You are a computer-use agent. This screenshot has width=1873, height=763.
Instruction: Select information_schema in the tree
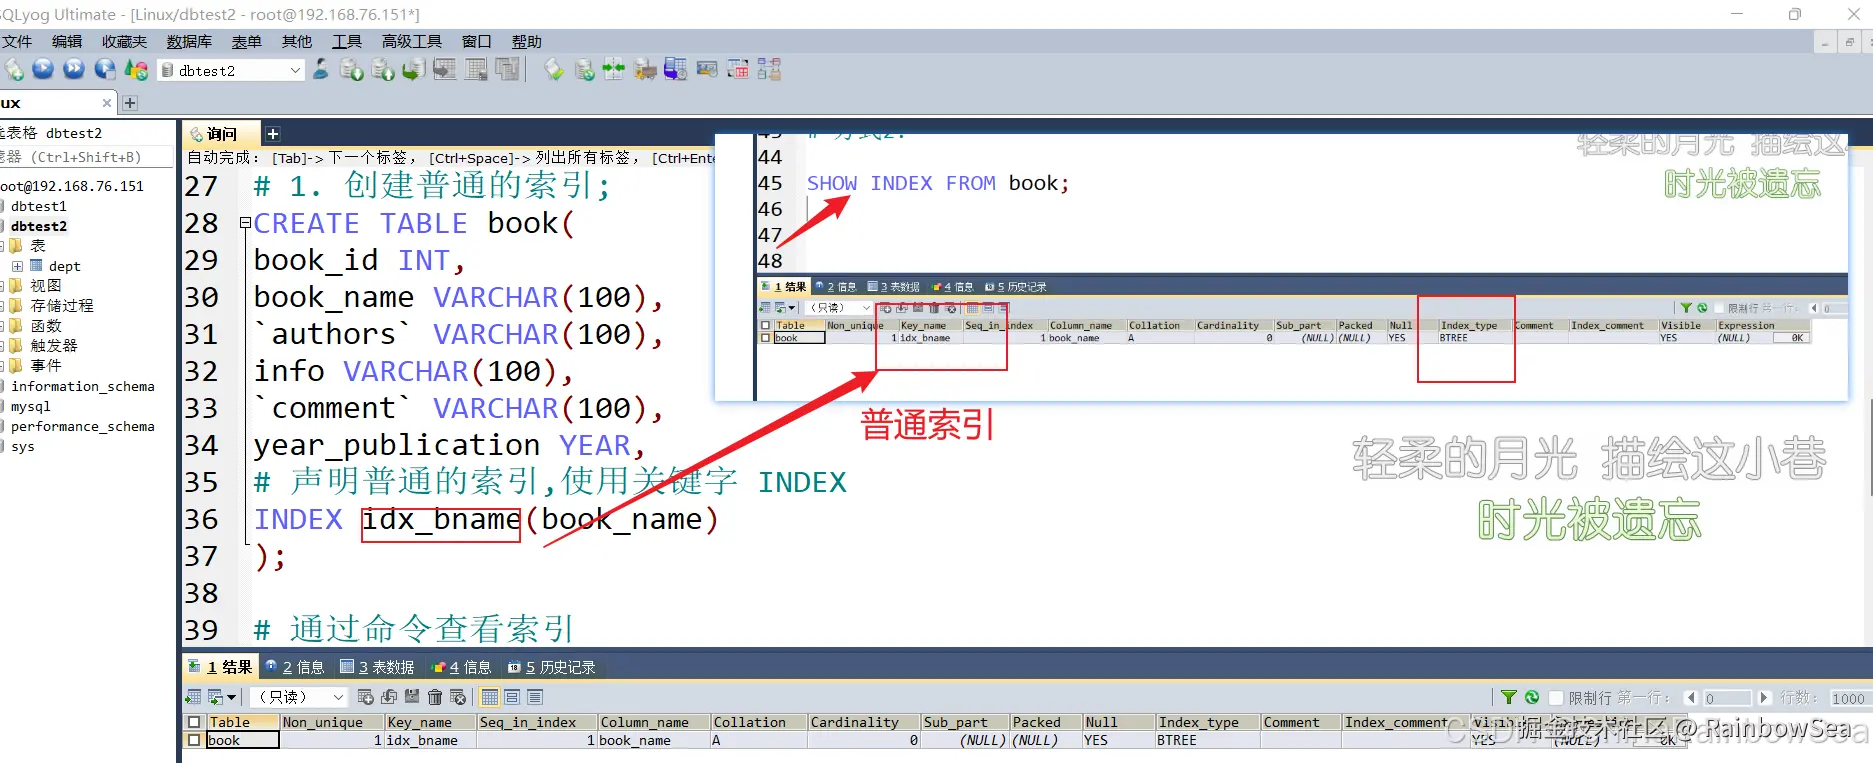point(83,386)
